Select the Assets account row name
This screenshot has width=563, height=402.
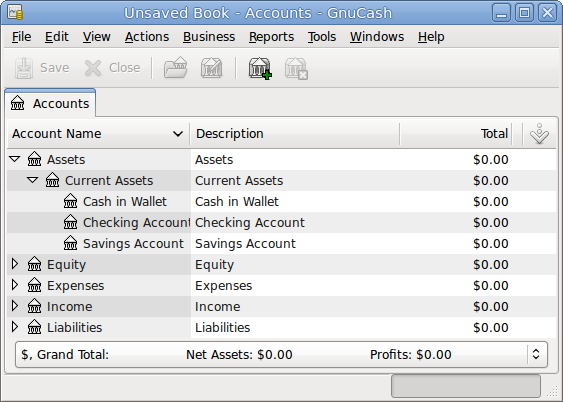pos(66,159)
